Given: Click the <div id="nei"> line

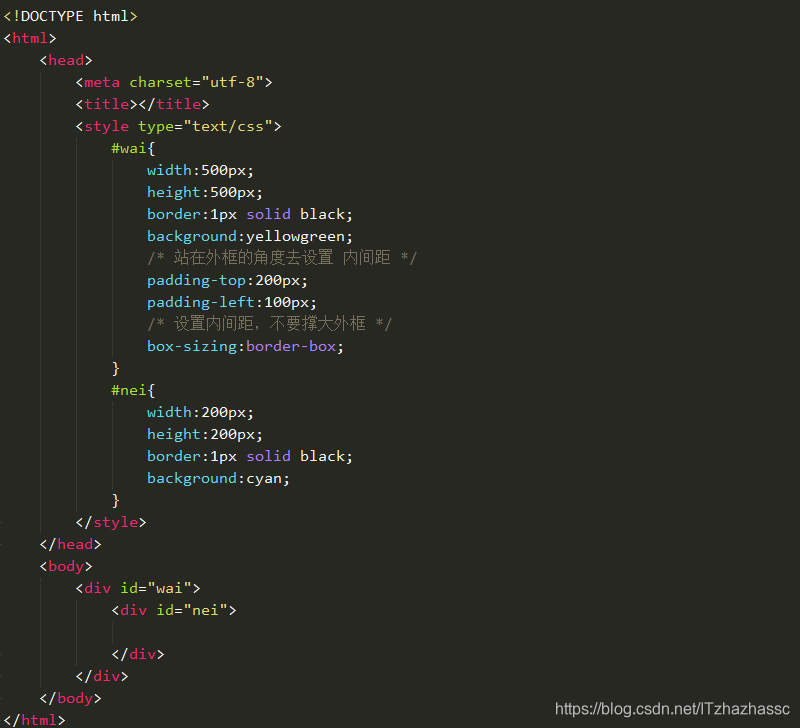Looking at the screenshot, I should pos(174,610).
